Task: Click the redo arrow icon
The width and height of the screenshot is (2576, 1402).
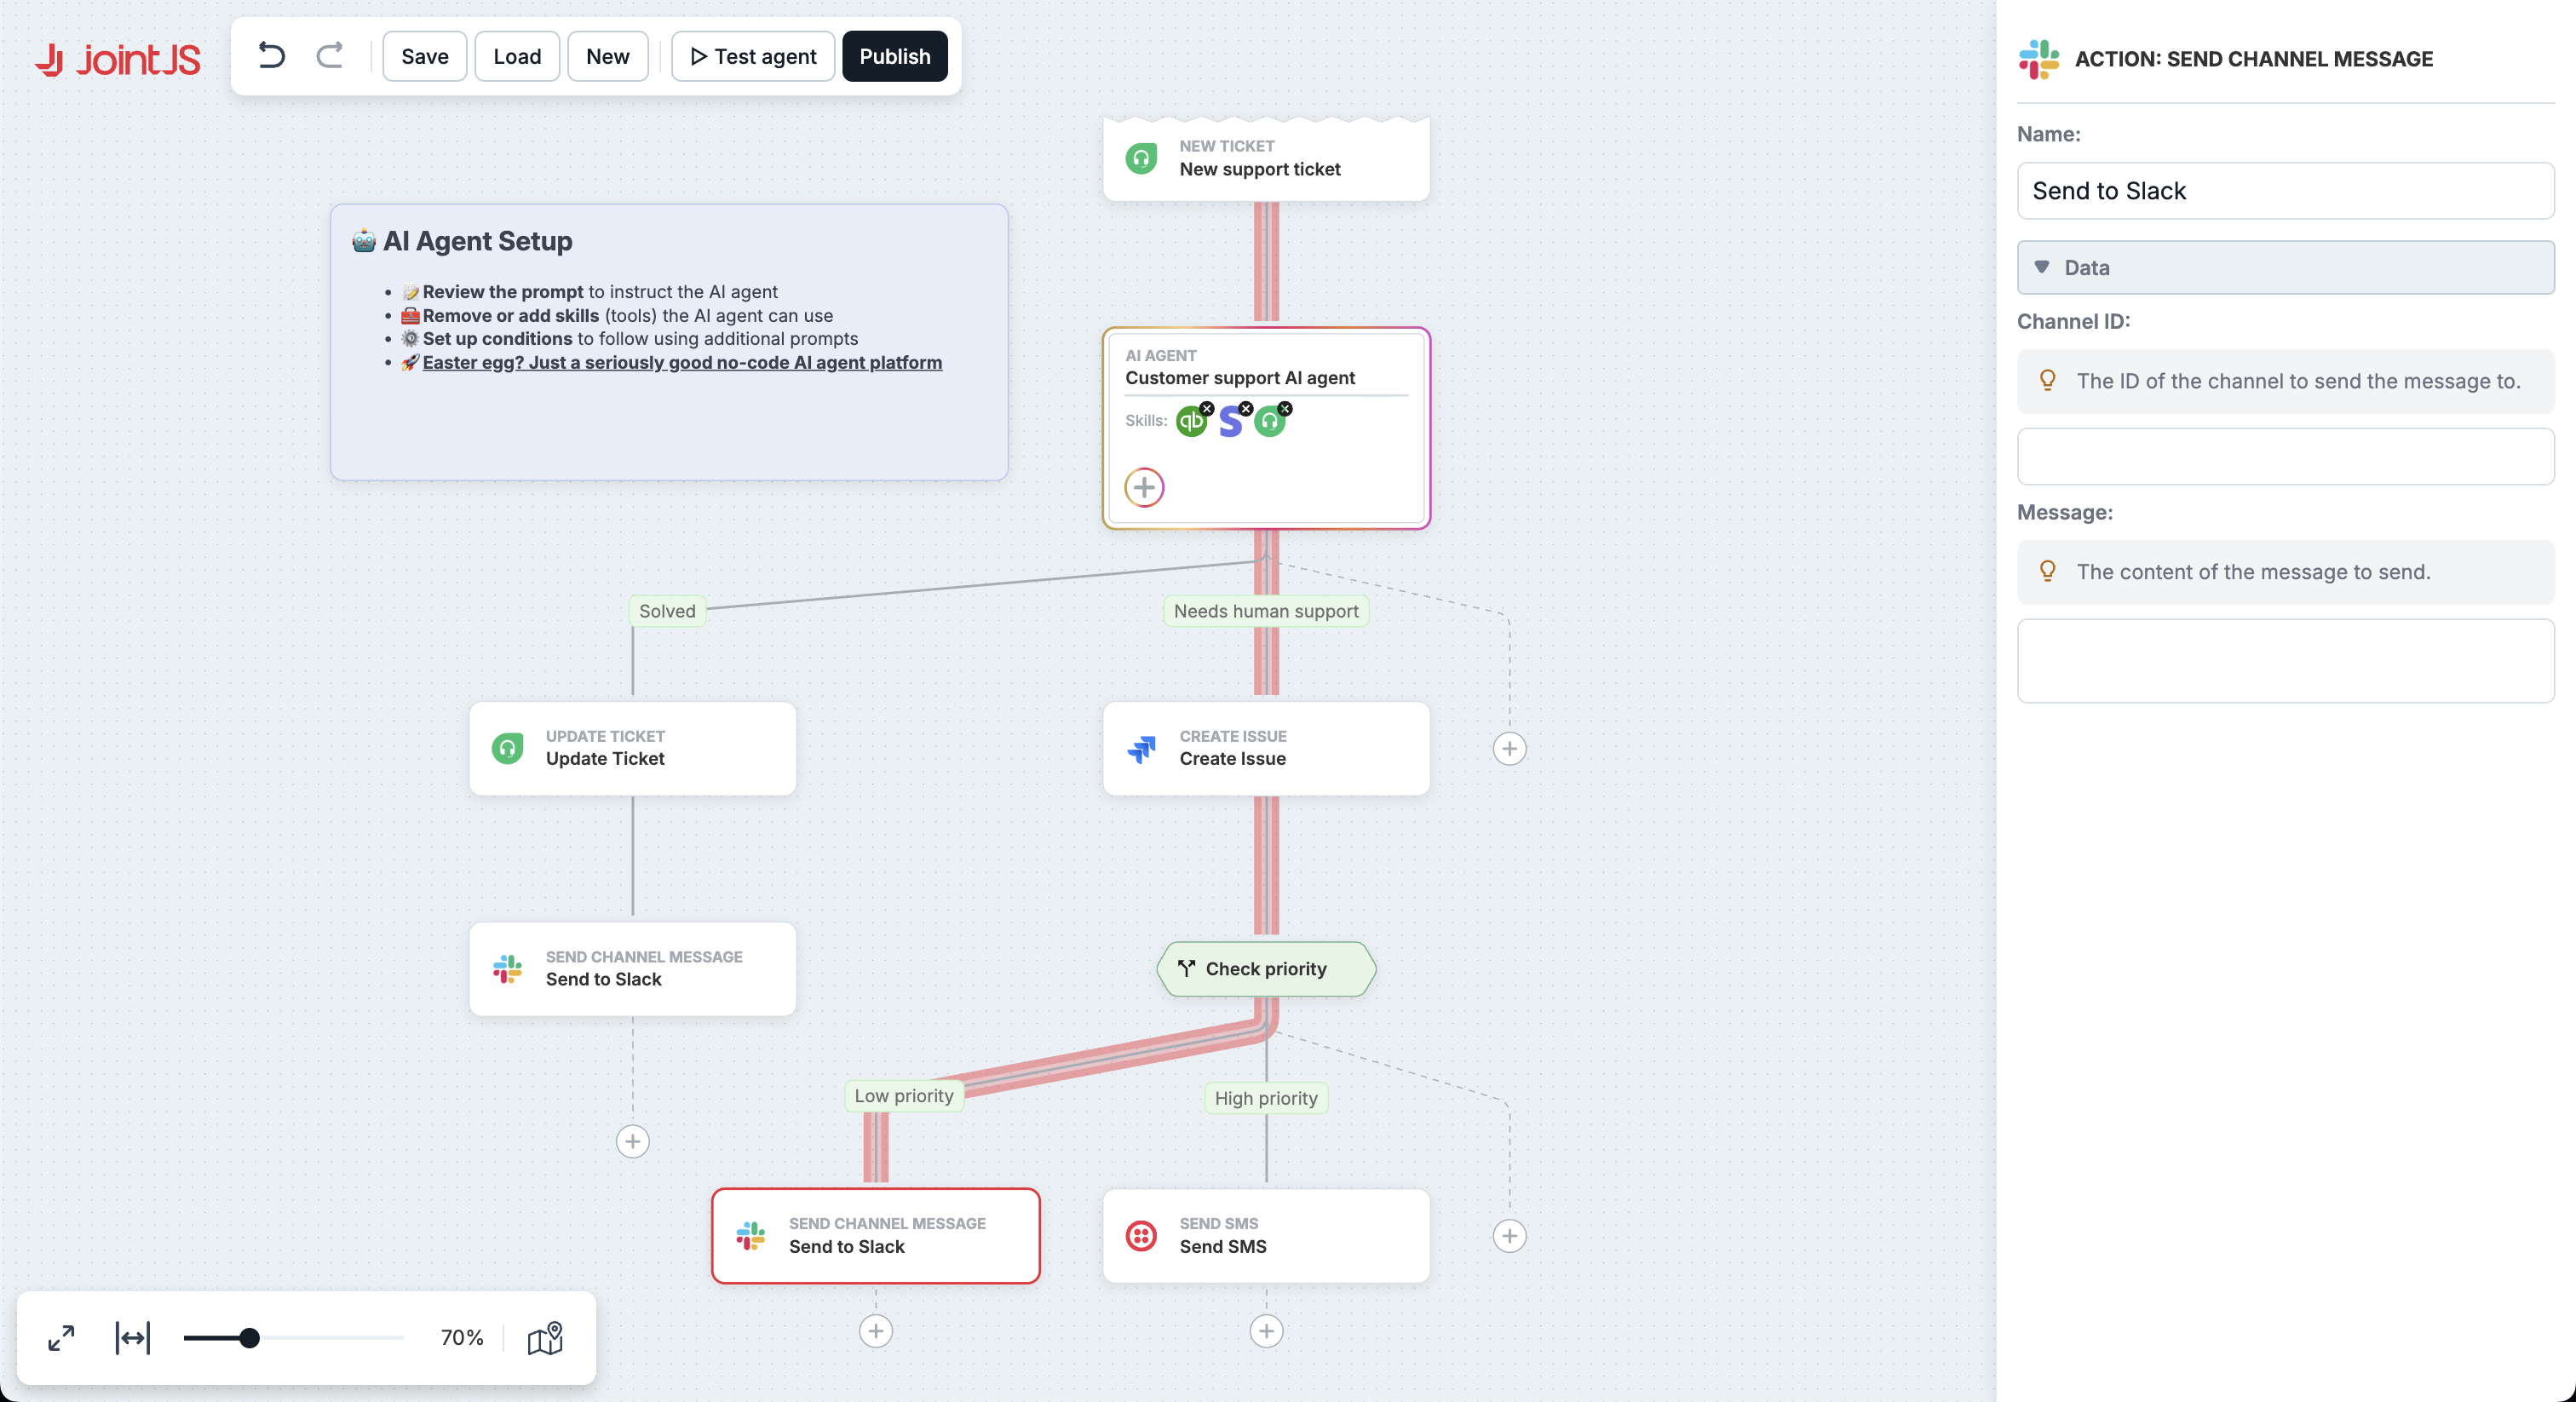Action: tap(330, 55)
